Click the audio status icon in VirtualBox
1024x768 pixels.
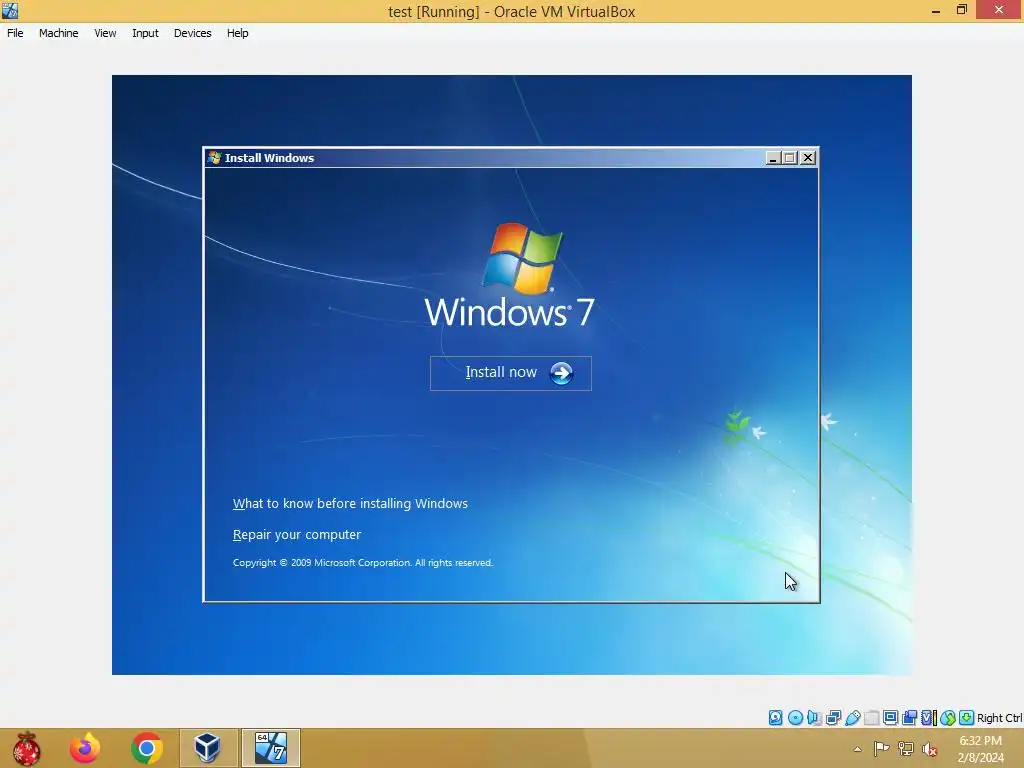[814, 718]
